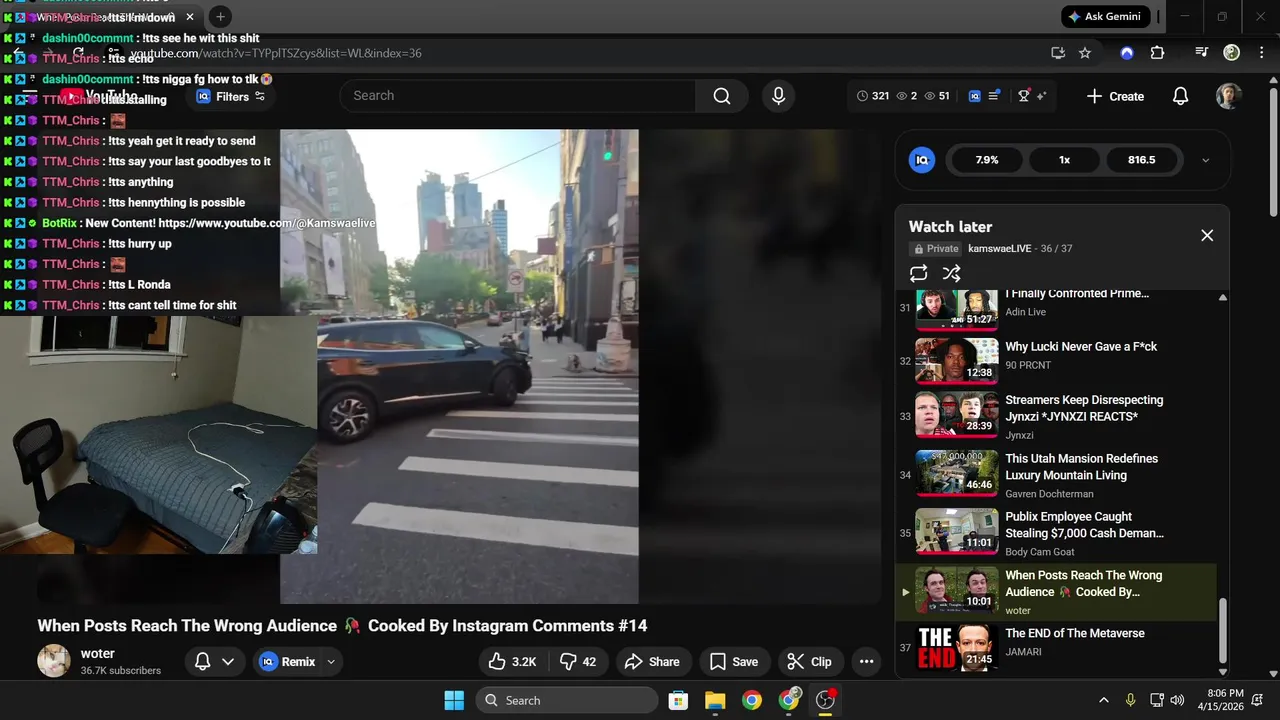Share this video
The image size is (1280, 720).
[x=652, y=661]
